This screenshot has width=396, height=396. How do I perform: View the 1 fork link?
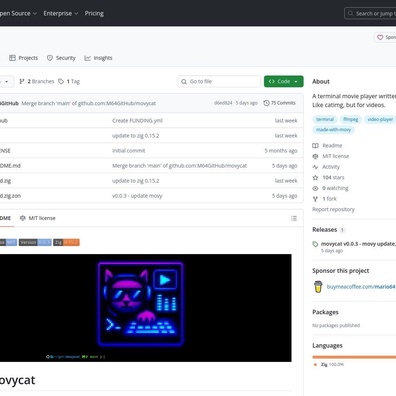pyautogui.click(x=330, y=199)
